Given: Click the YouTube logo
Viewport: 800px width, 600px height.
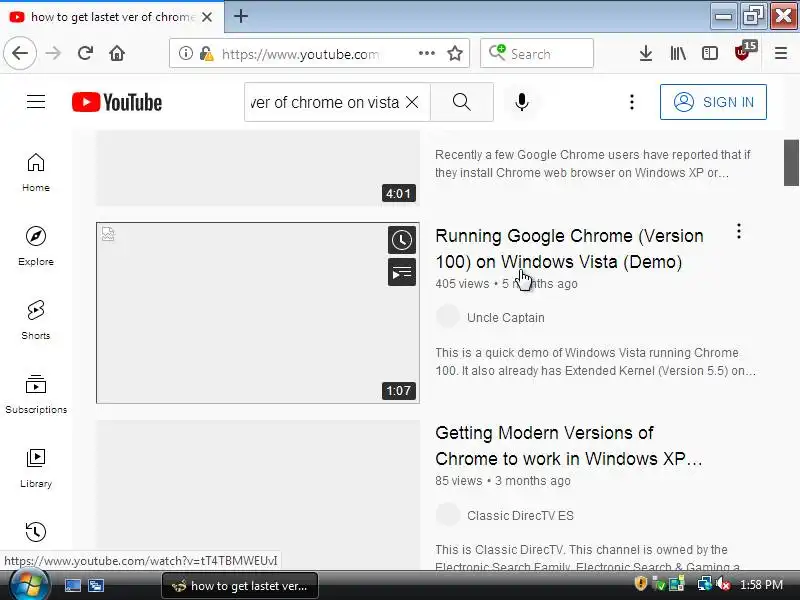Looking at the screenshot, I should click(x=117, y=102).
